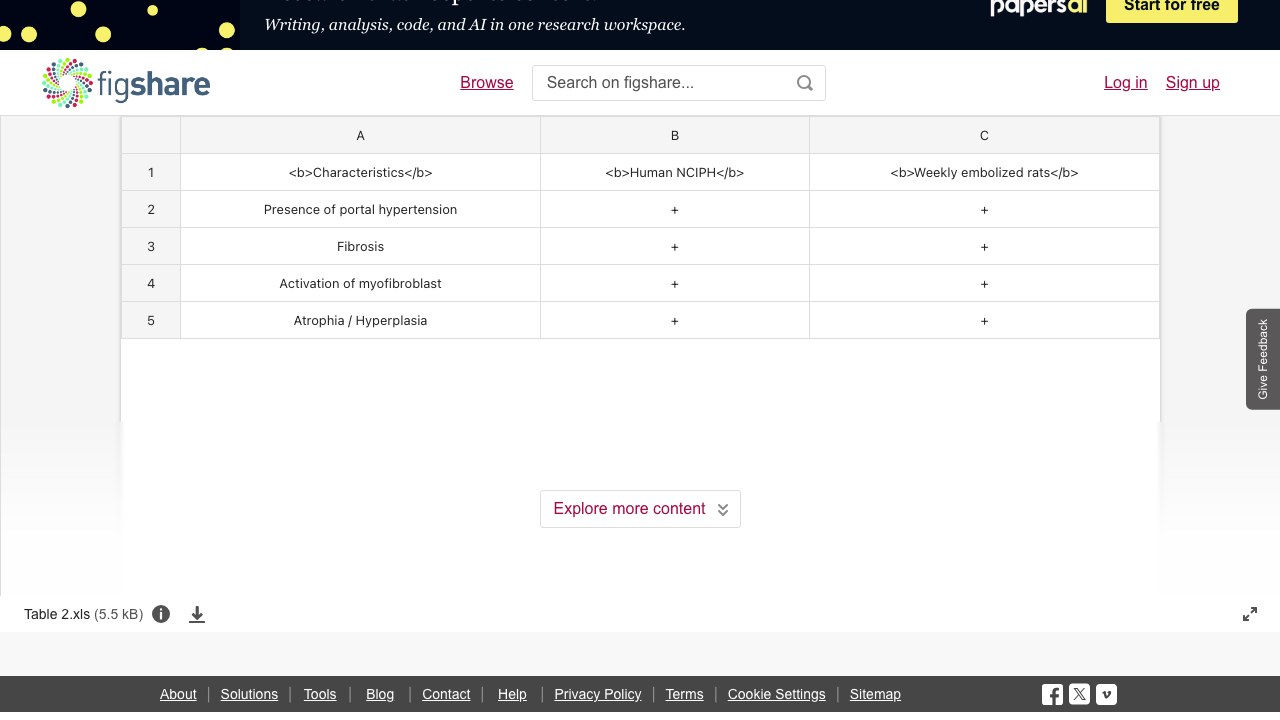Select row number 5

tap(151, 321)
